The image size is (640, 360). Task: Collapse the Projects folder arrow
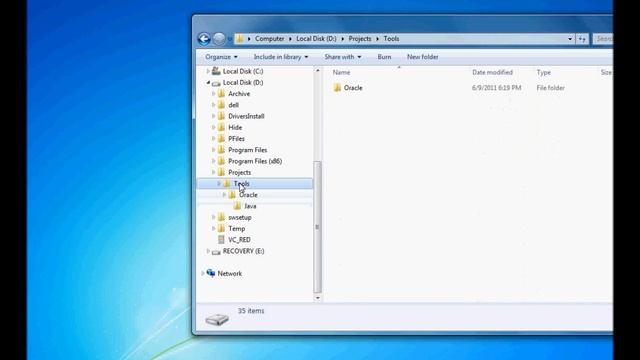tap(213, 172)
